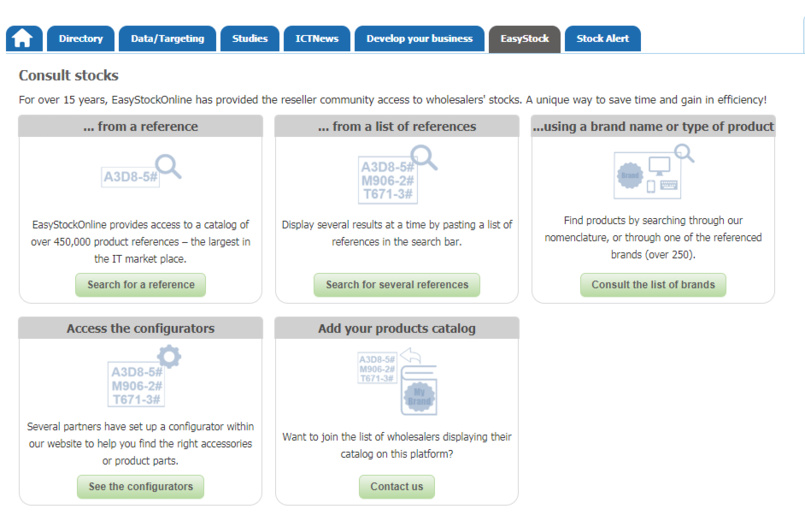Select 'Add your products catalog' header
This screenshot has height=515, width=805.
click(x=397, y=328)
